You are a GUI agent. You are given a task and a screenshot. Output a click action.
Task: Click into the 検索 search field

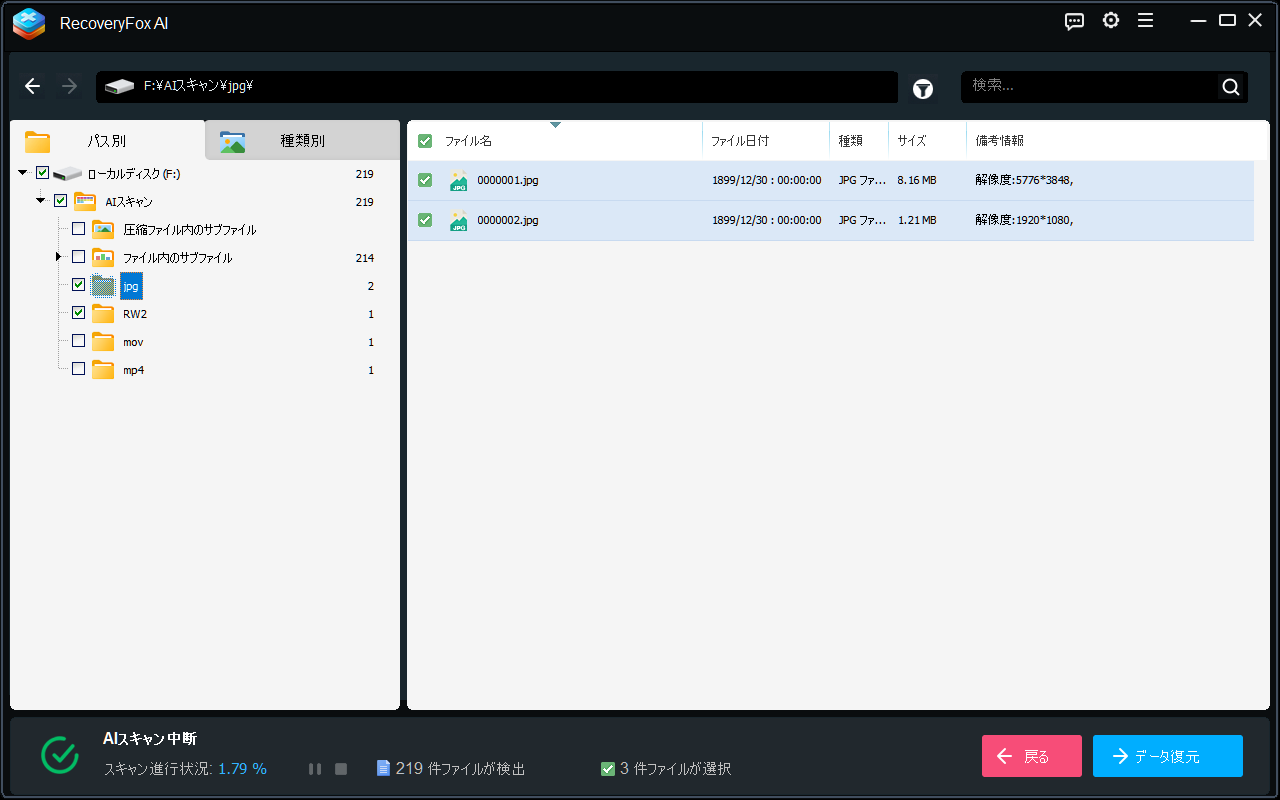point(1088,87)
